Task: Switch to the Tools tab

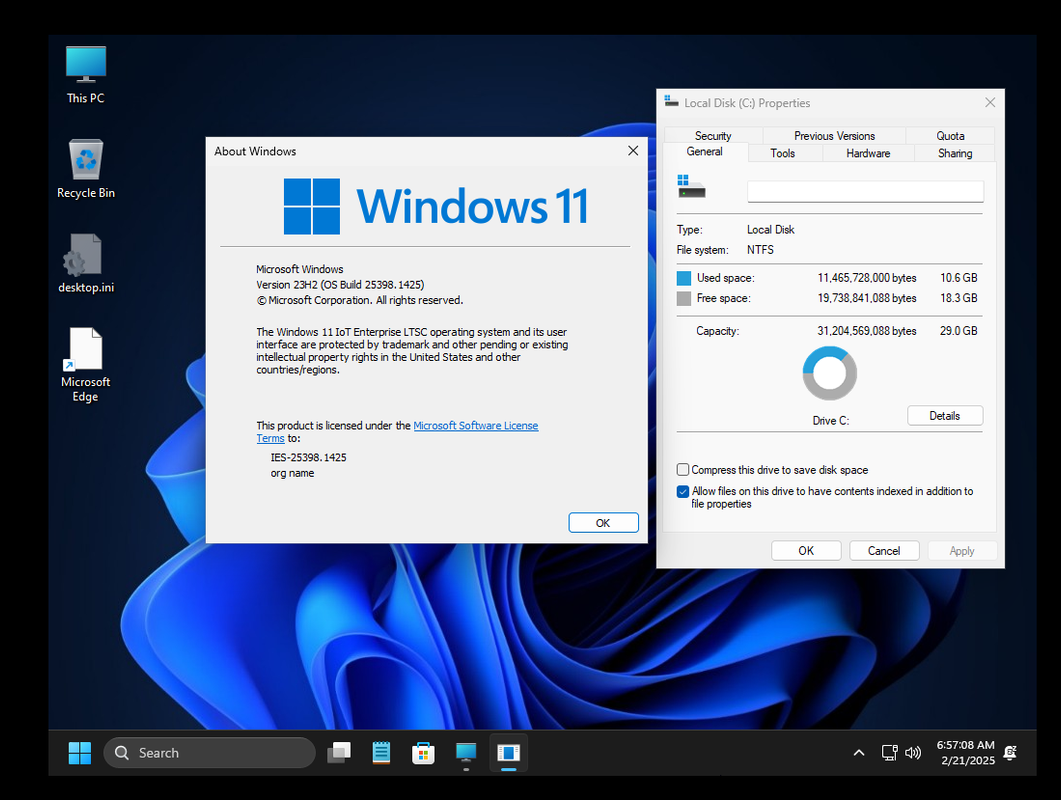Action: pos(783,154)
